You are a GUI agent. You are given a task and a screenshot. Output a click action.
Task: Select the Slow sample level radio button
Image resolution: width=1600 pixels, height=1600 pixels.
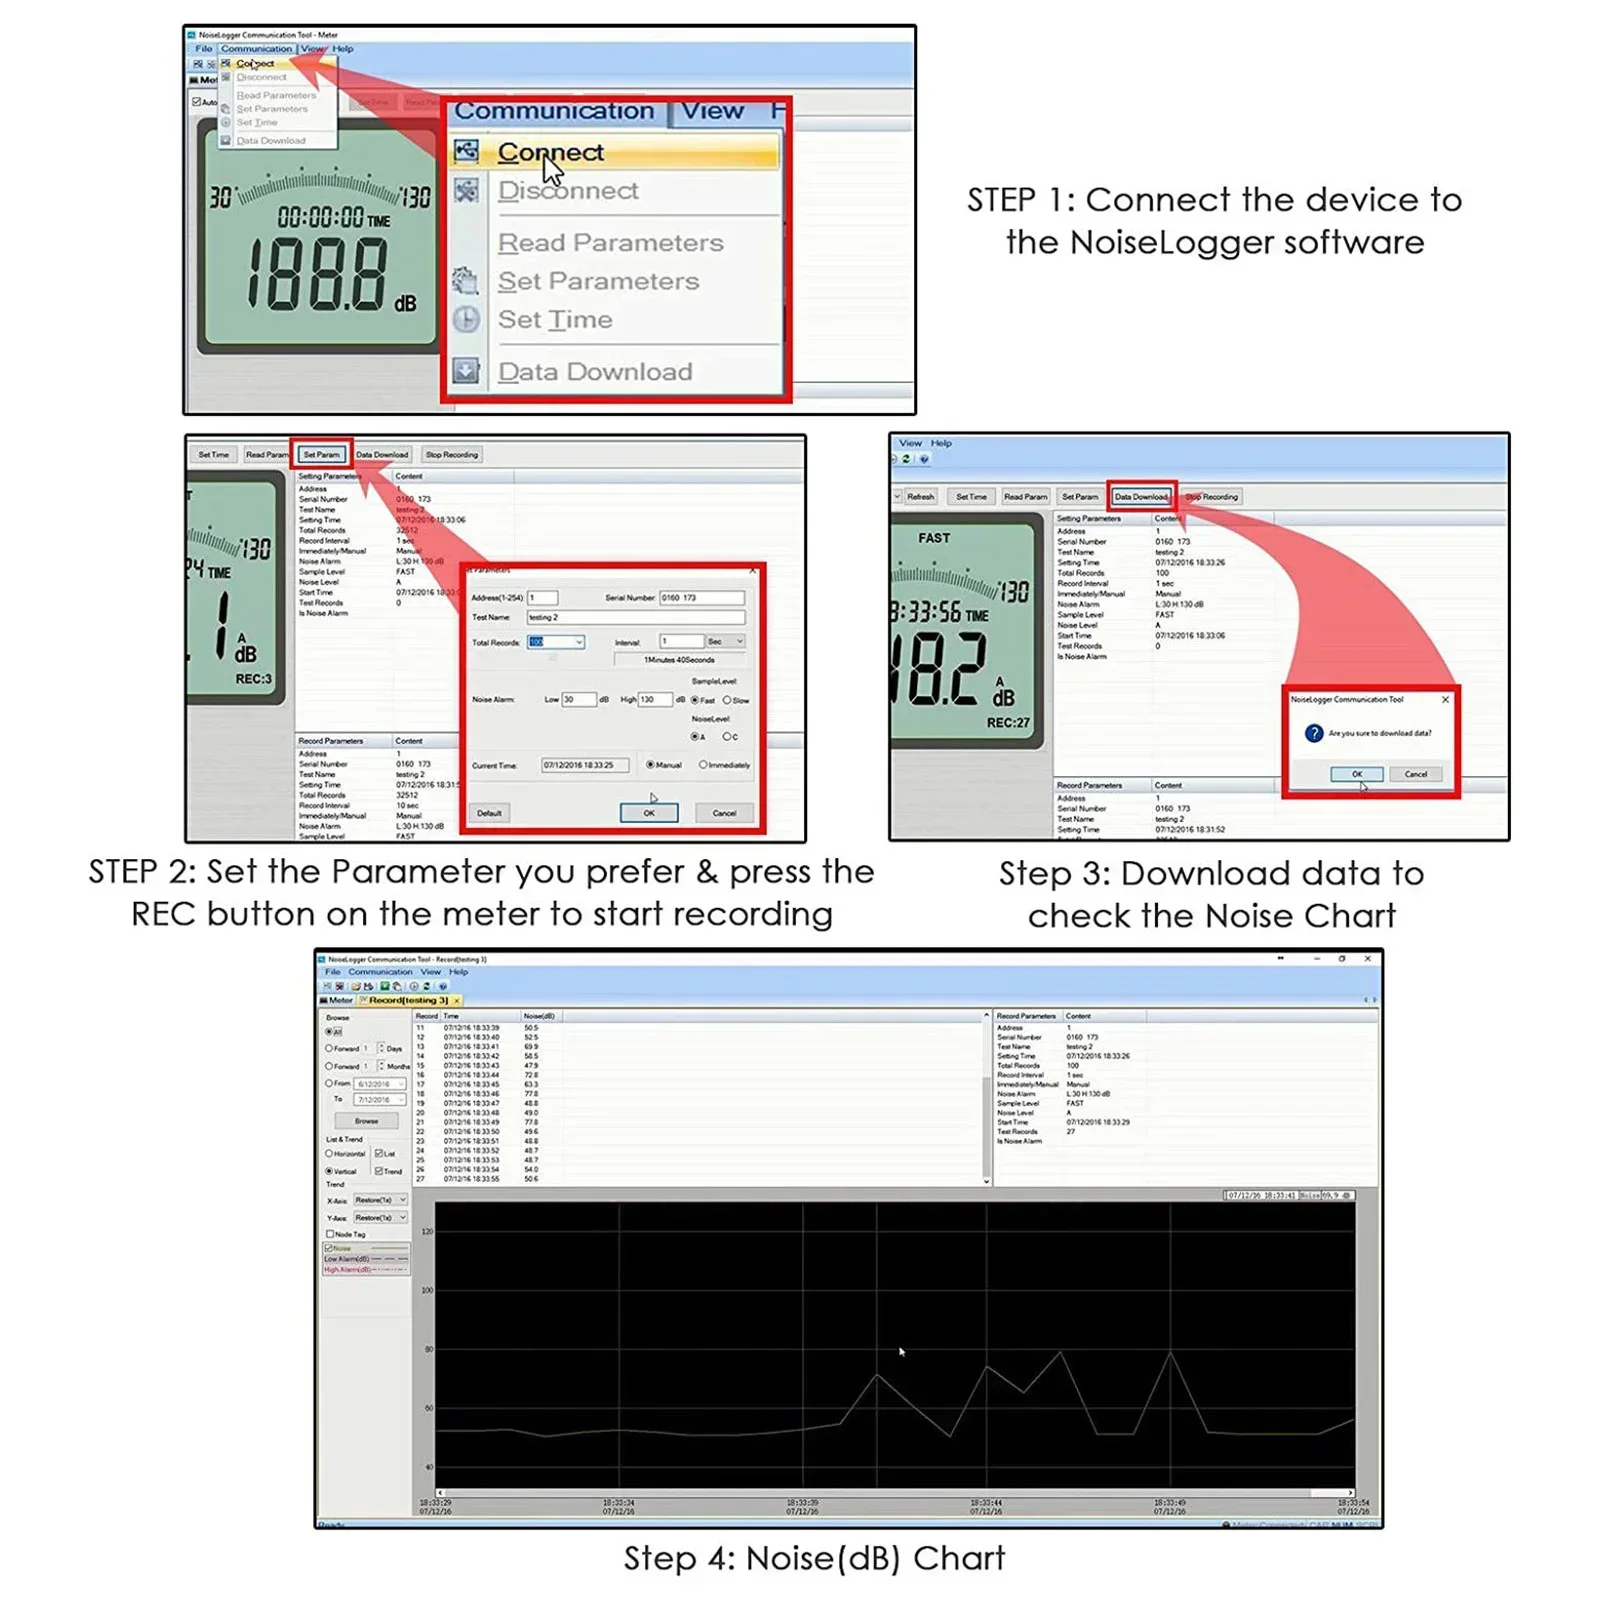(x=727, y=700)
